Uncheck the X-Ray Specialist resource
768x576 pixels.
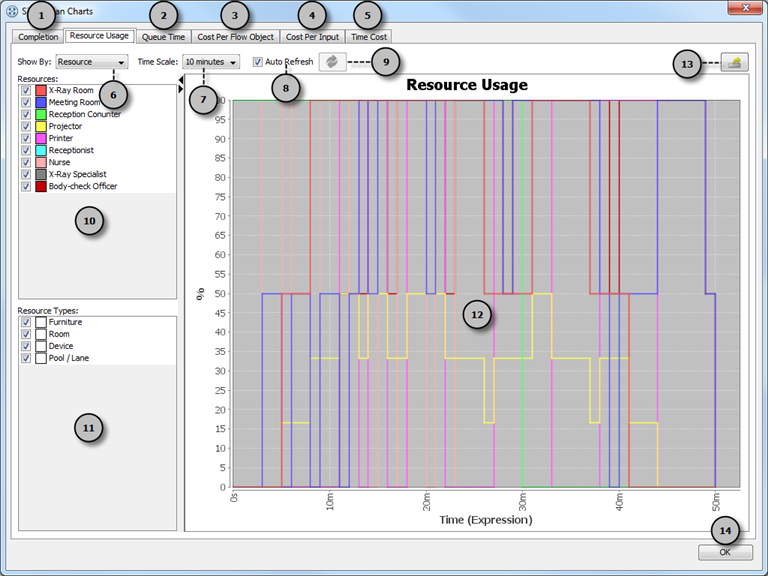[x=26, y=174]
